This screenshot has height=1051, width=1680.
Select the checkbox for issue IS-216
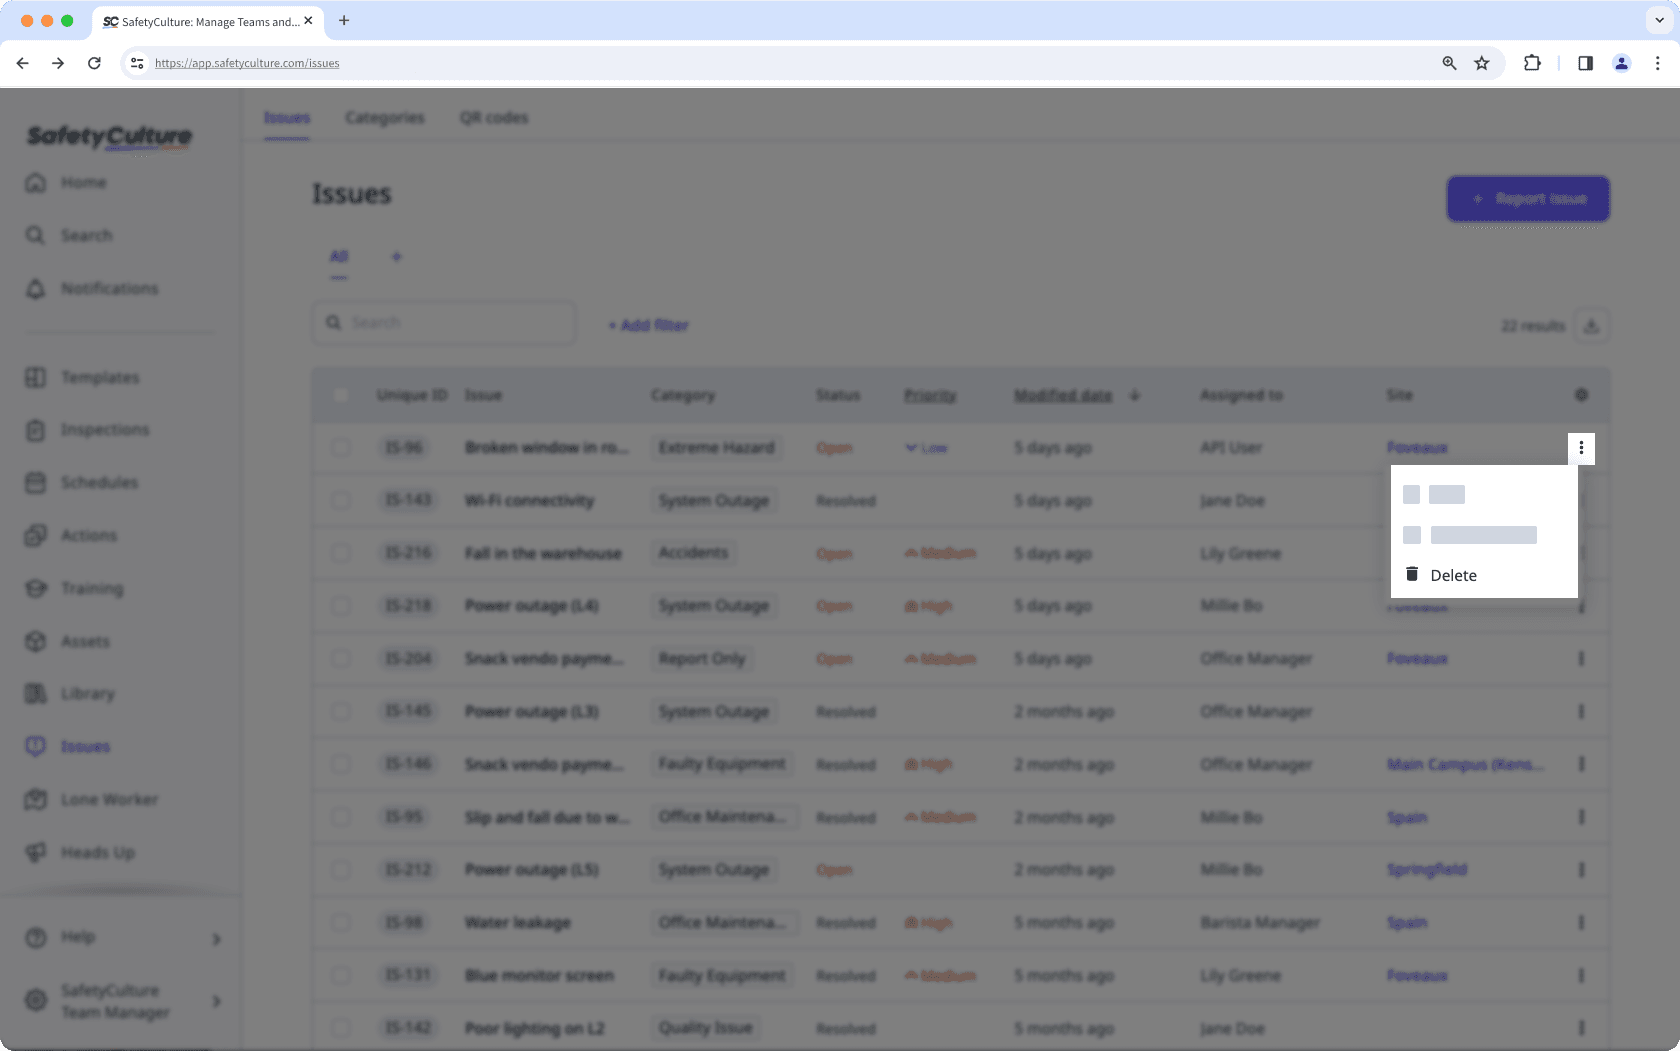coord(341,553)
